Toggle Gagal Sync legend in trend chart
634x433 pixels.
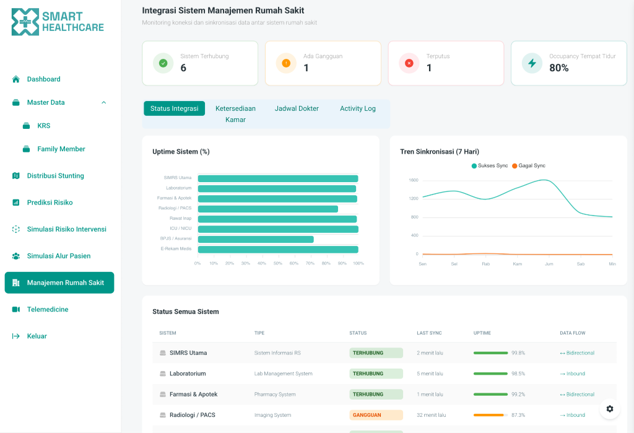528,166
